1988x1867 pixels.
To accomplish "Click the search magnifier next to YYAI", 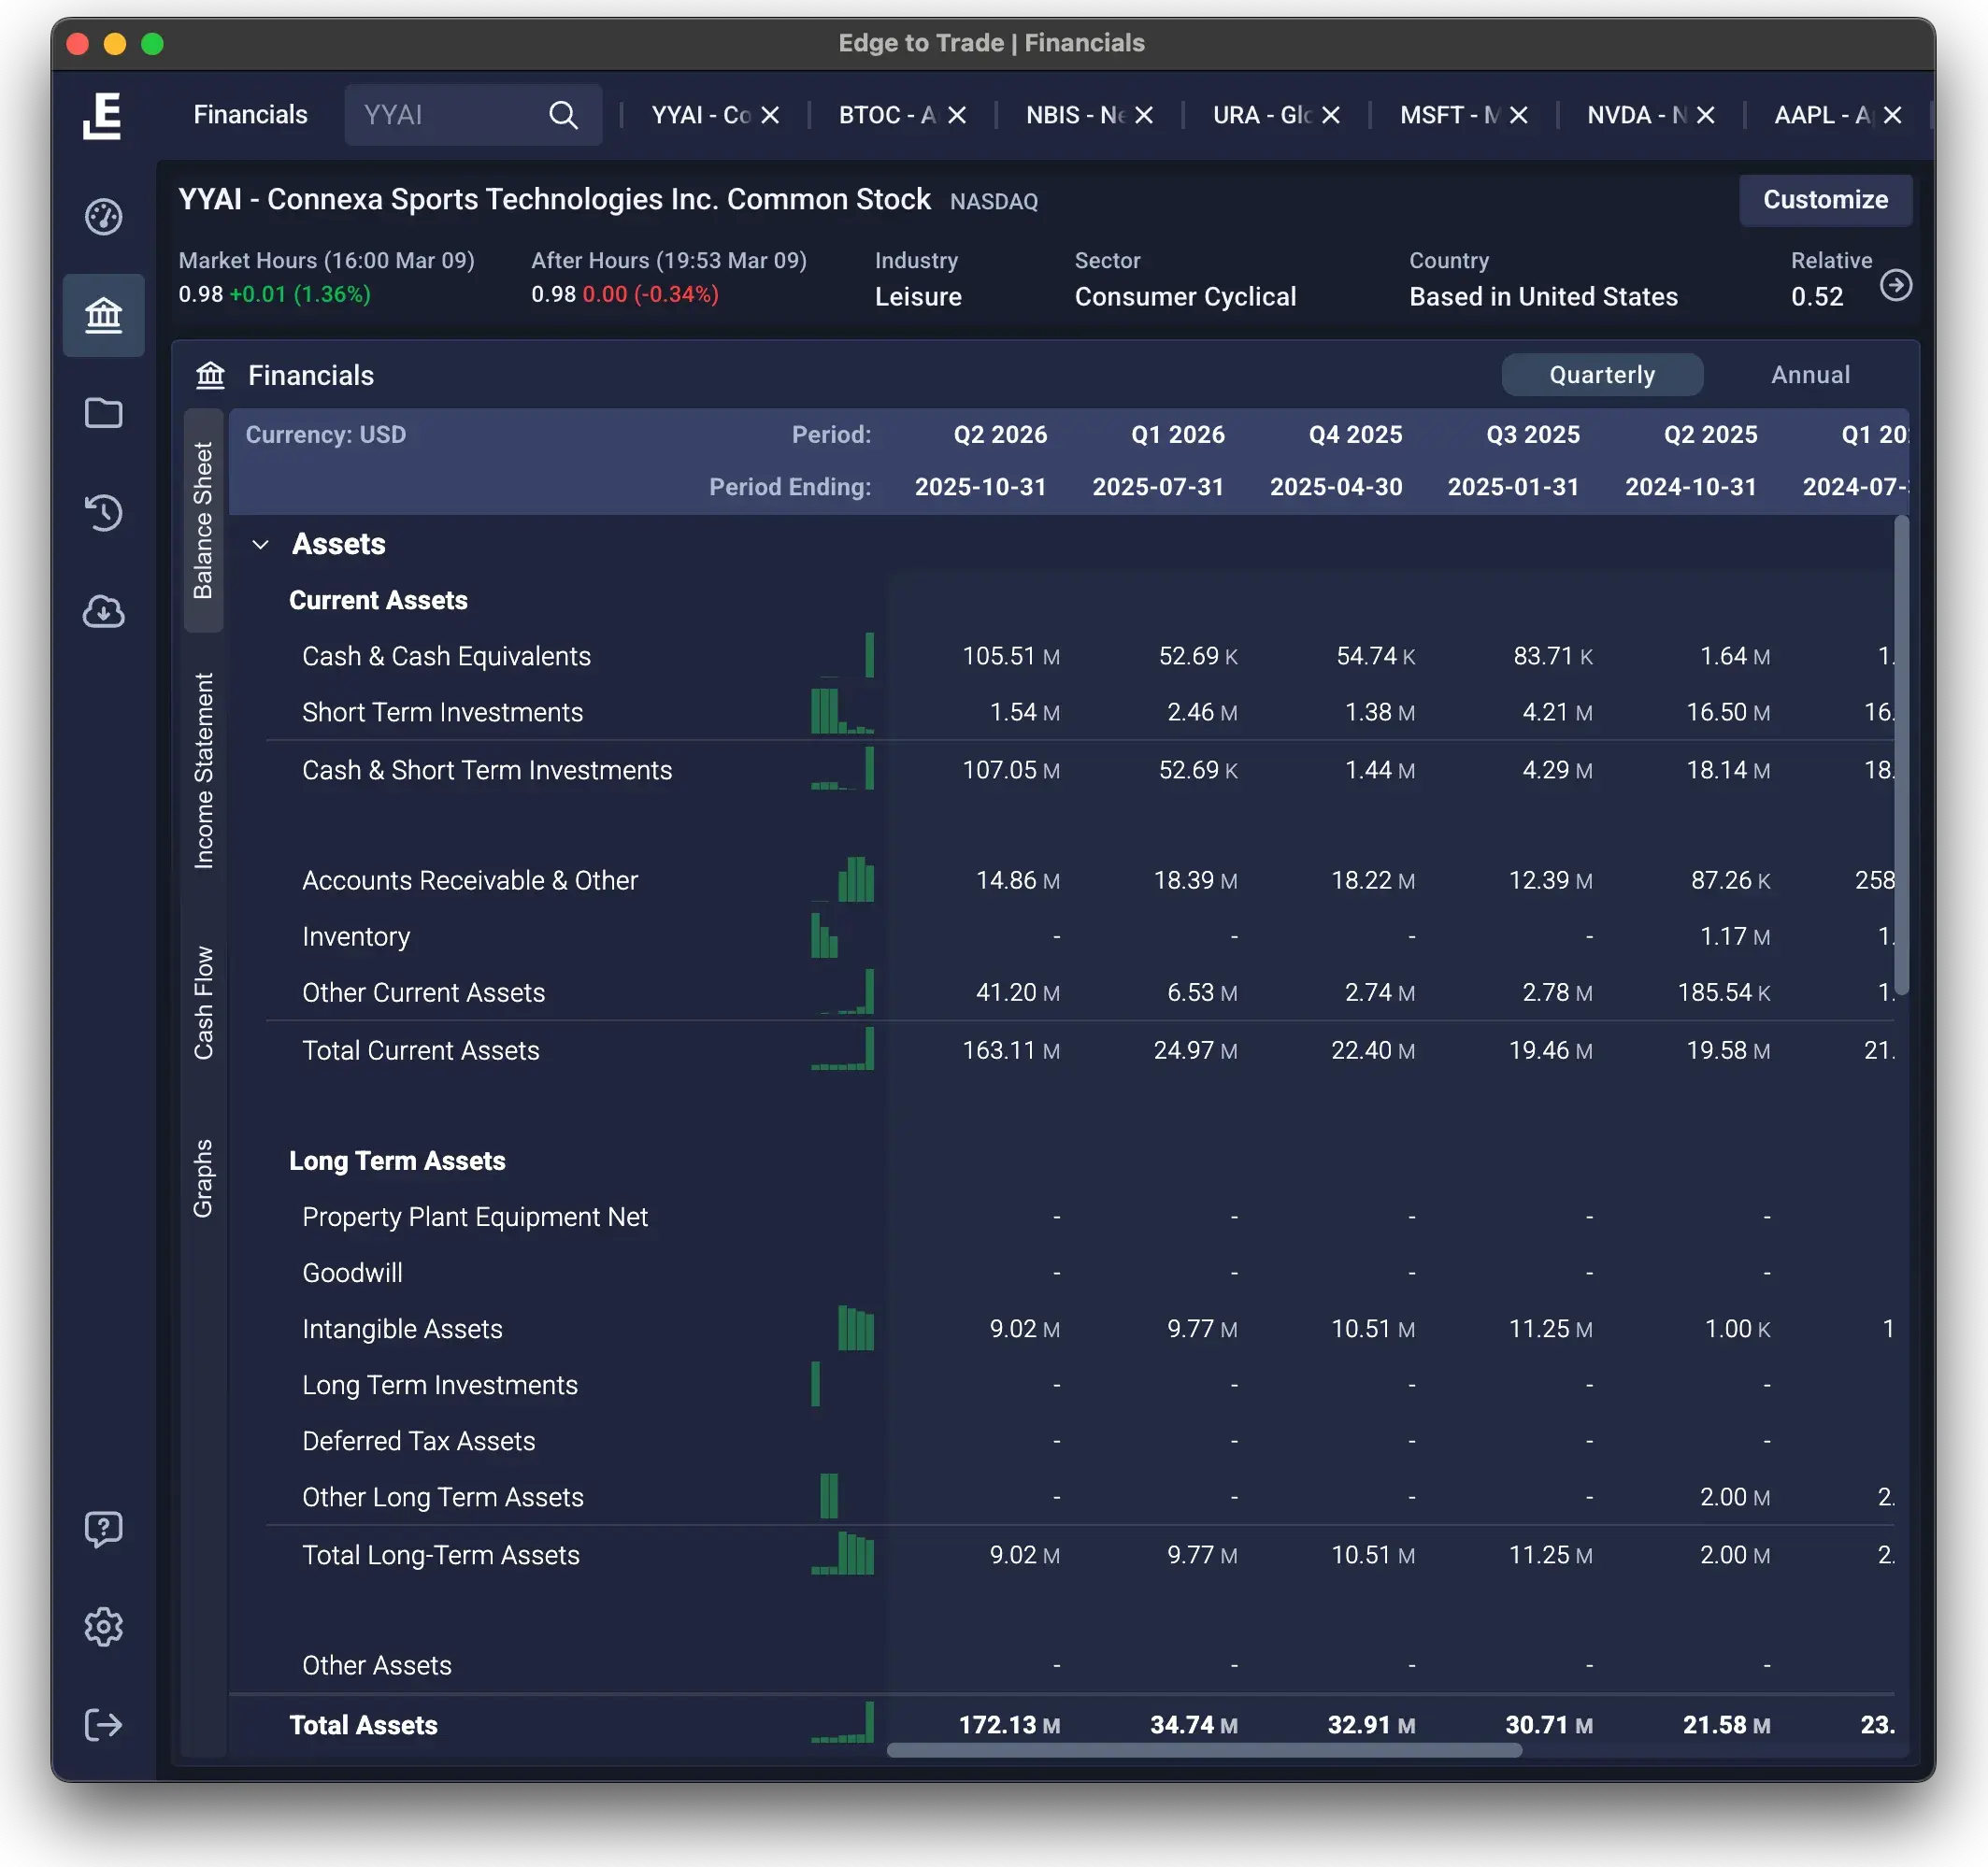I will click(564, 114).
